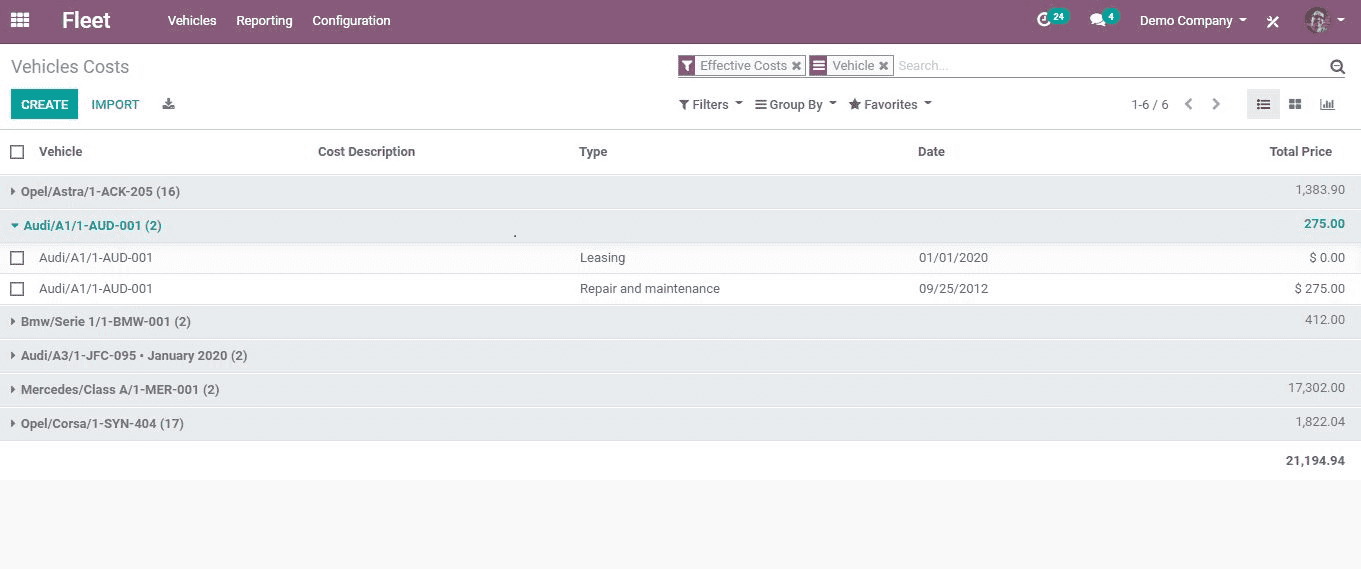This screenshot has height=569, width=1361.
Task: Click the Effective Costs funnel icon
Action: [687, 66]
